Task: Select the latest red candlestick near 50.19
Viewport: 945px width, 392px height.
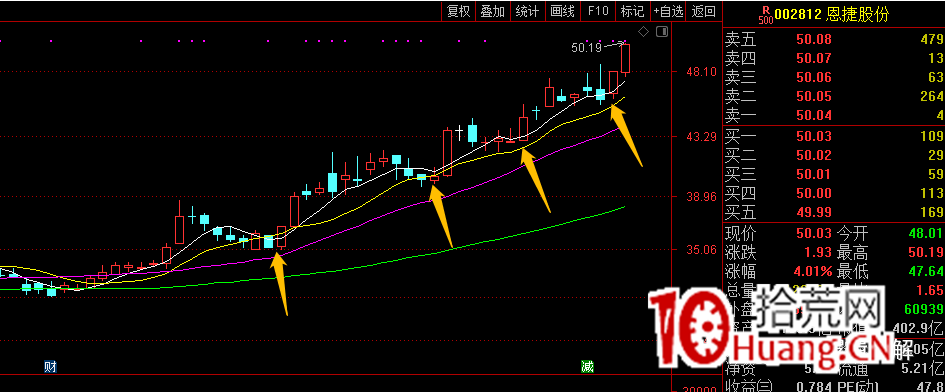Action: [626, 58]
